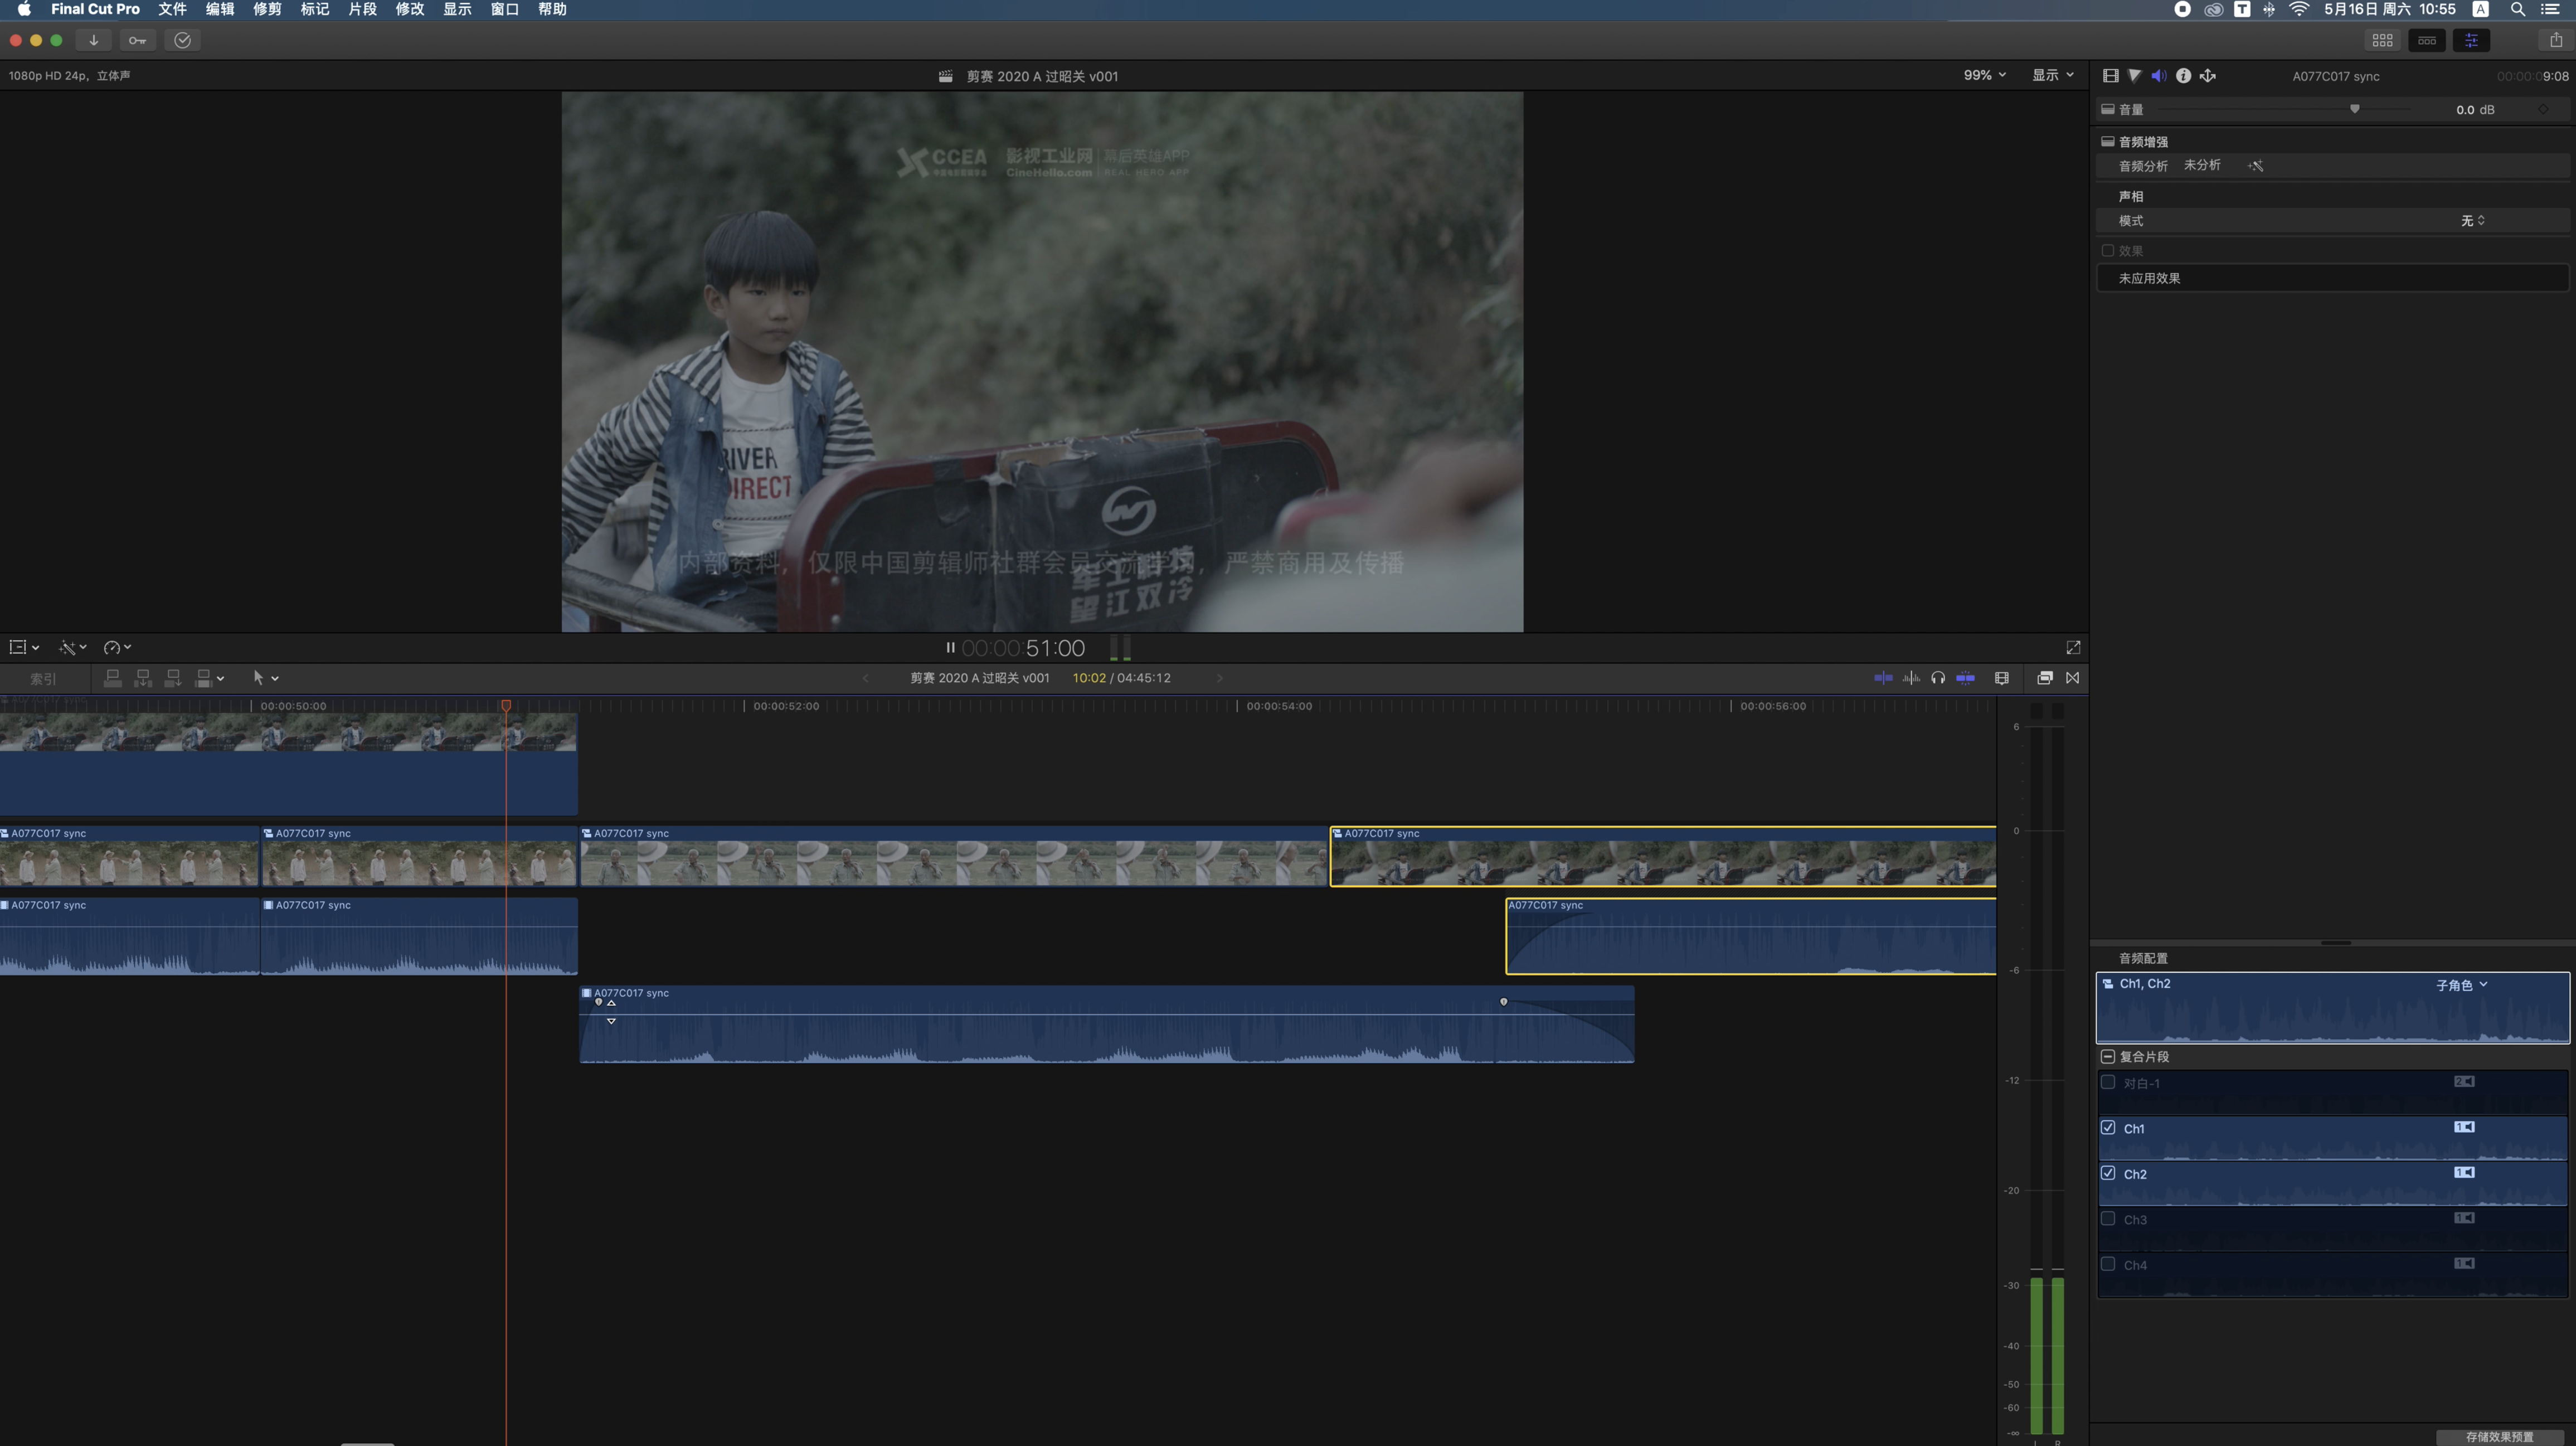Click the audio enhancement magic wand icon

click(x=2256, y=166)
